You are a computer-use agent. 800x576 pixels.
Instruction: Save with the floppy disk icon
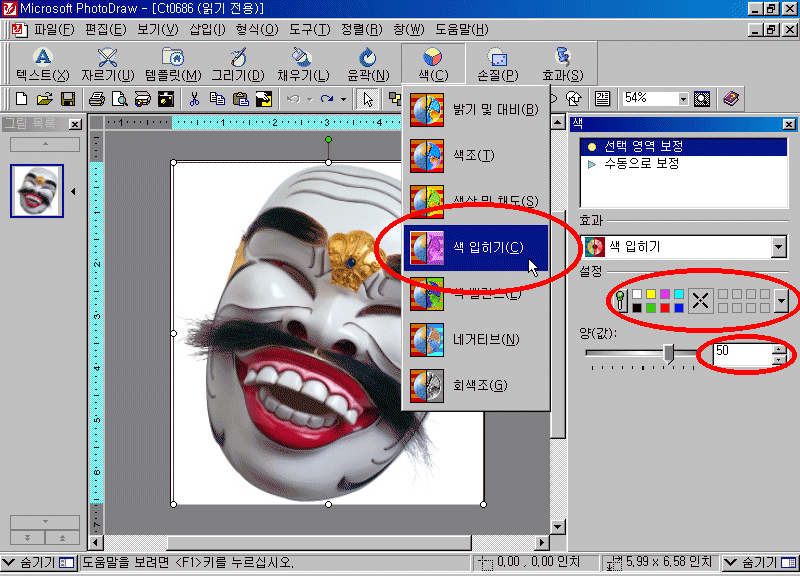68,99
